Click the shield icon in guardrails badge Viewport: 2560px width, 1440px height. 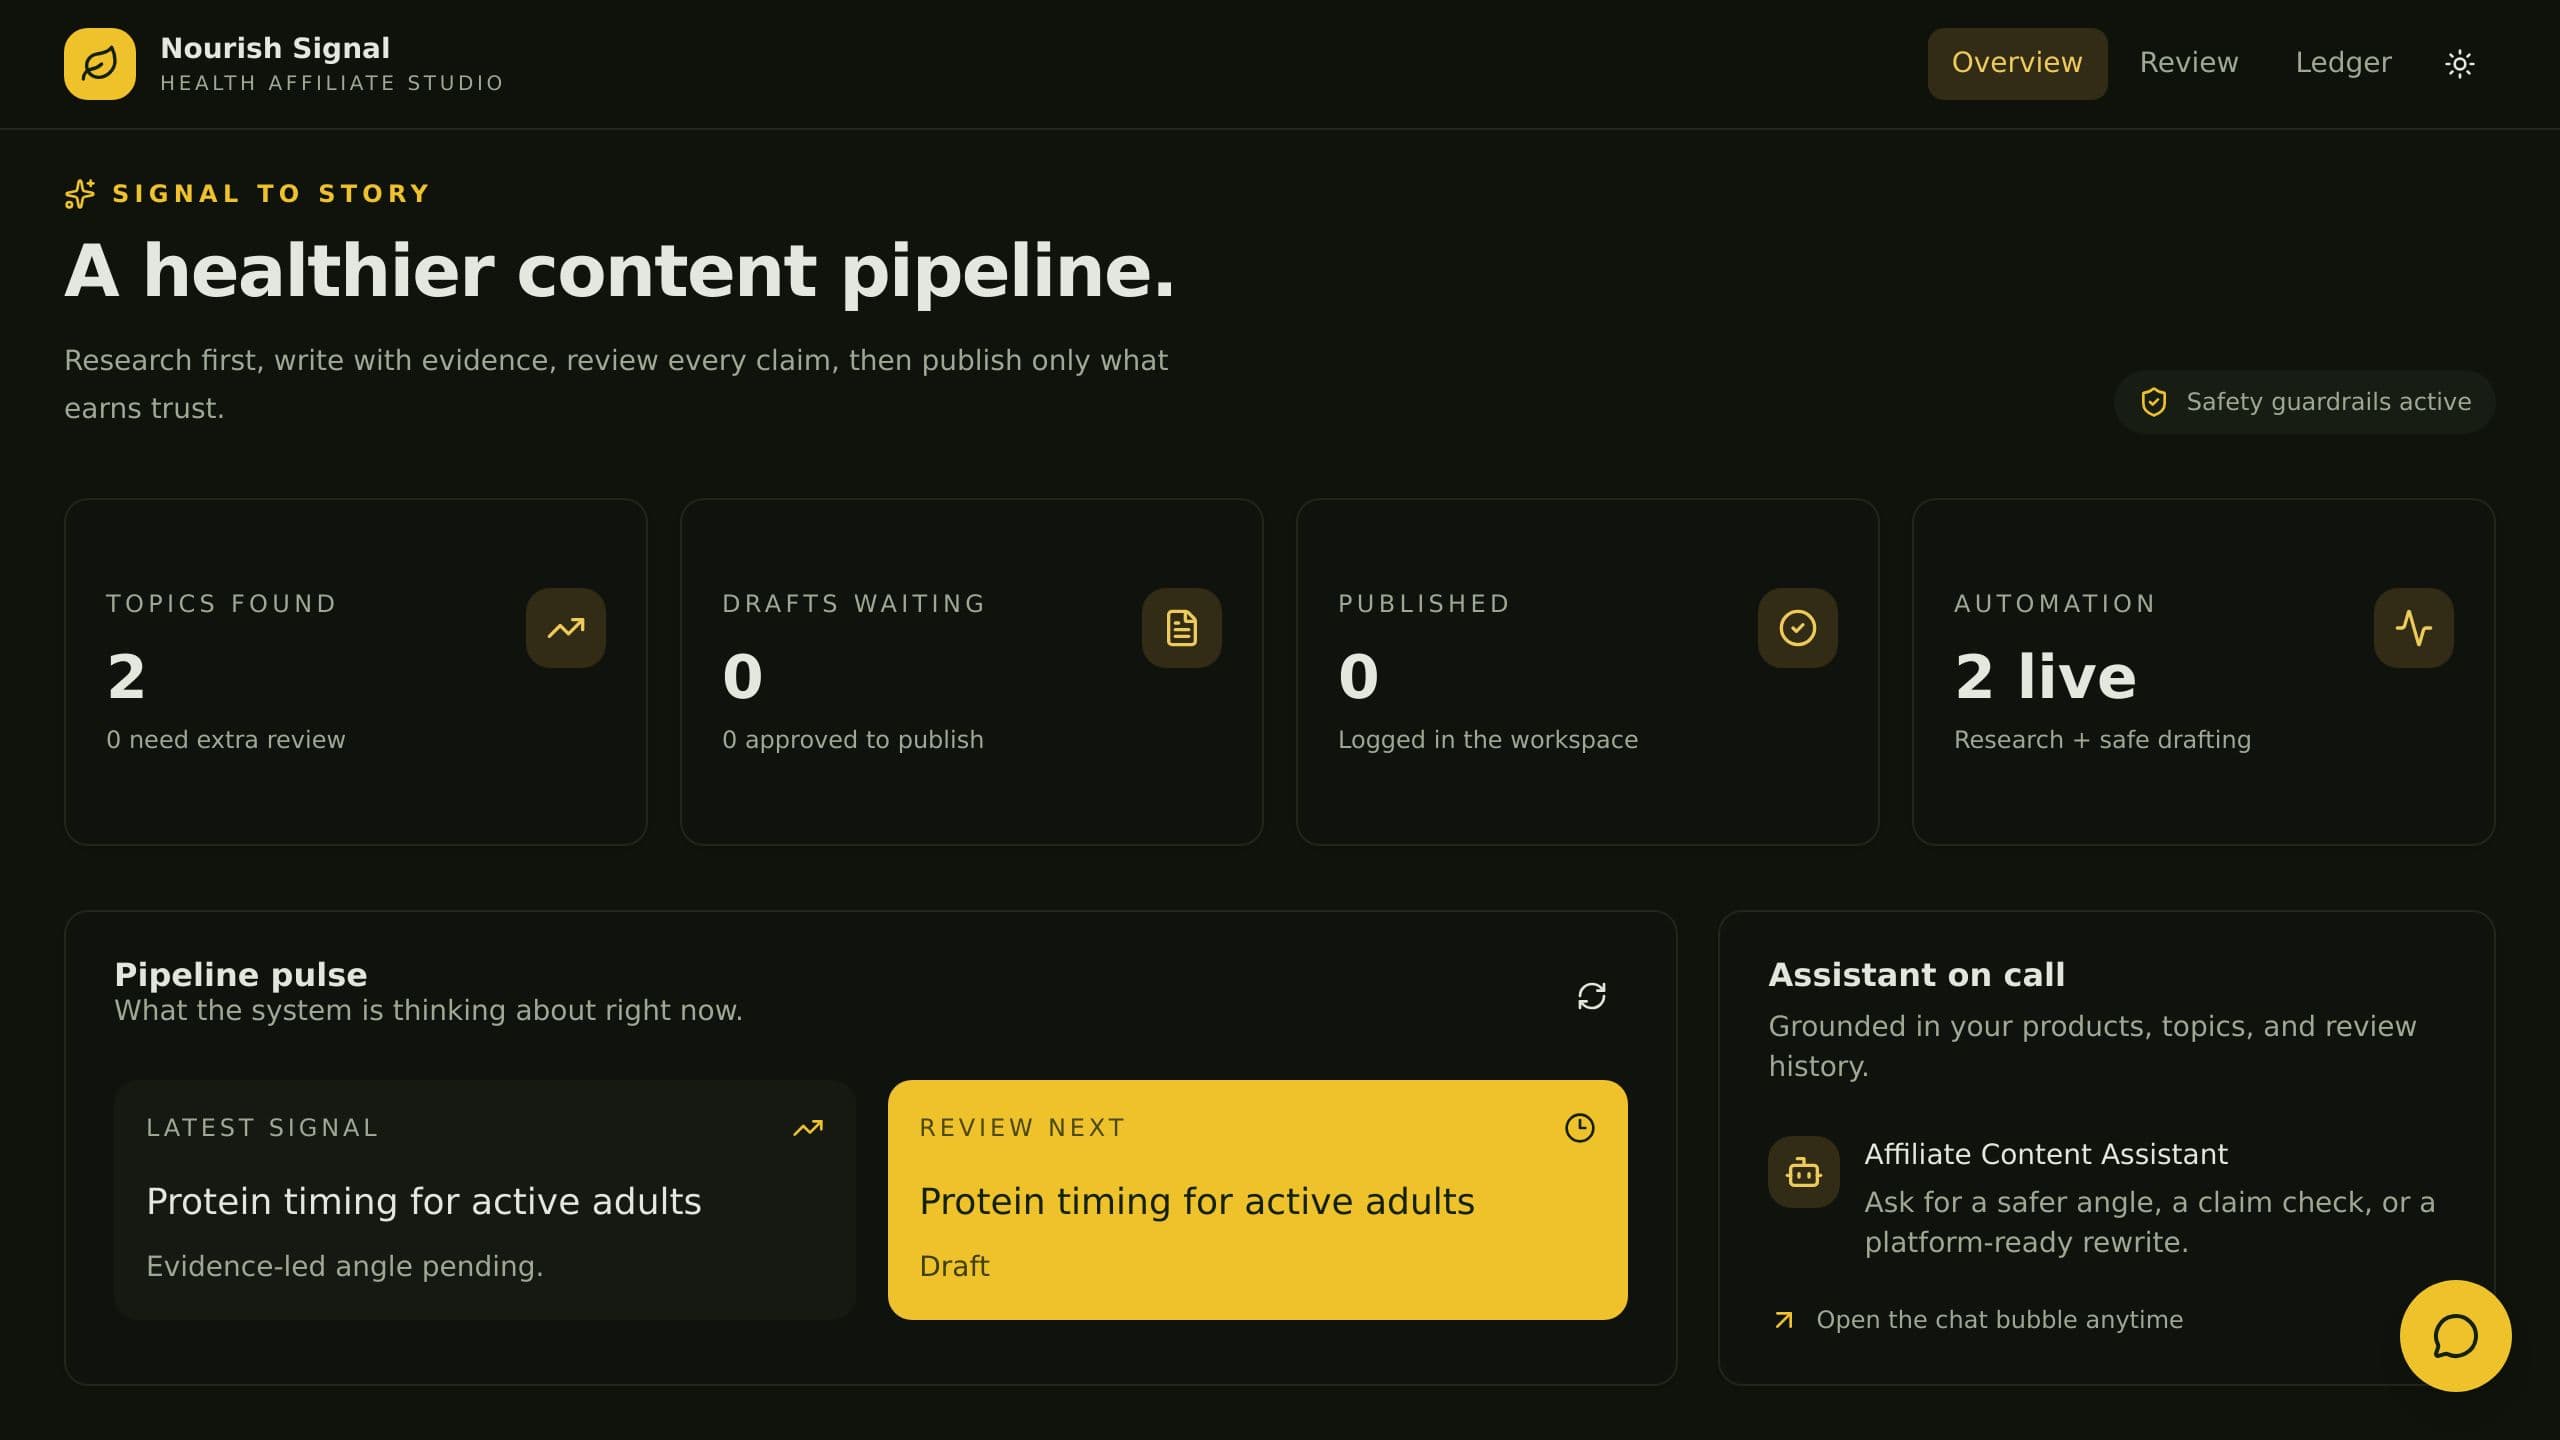pyautogui.click(x=2154, y=402)
